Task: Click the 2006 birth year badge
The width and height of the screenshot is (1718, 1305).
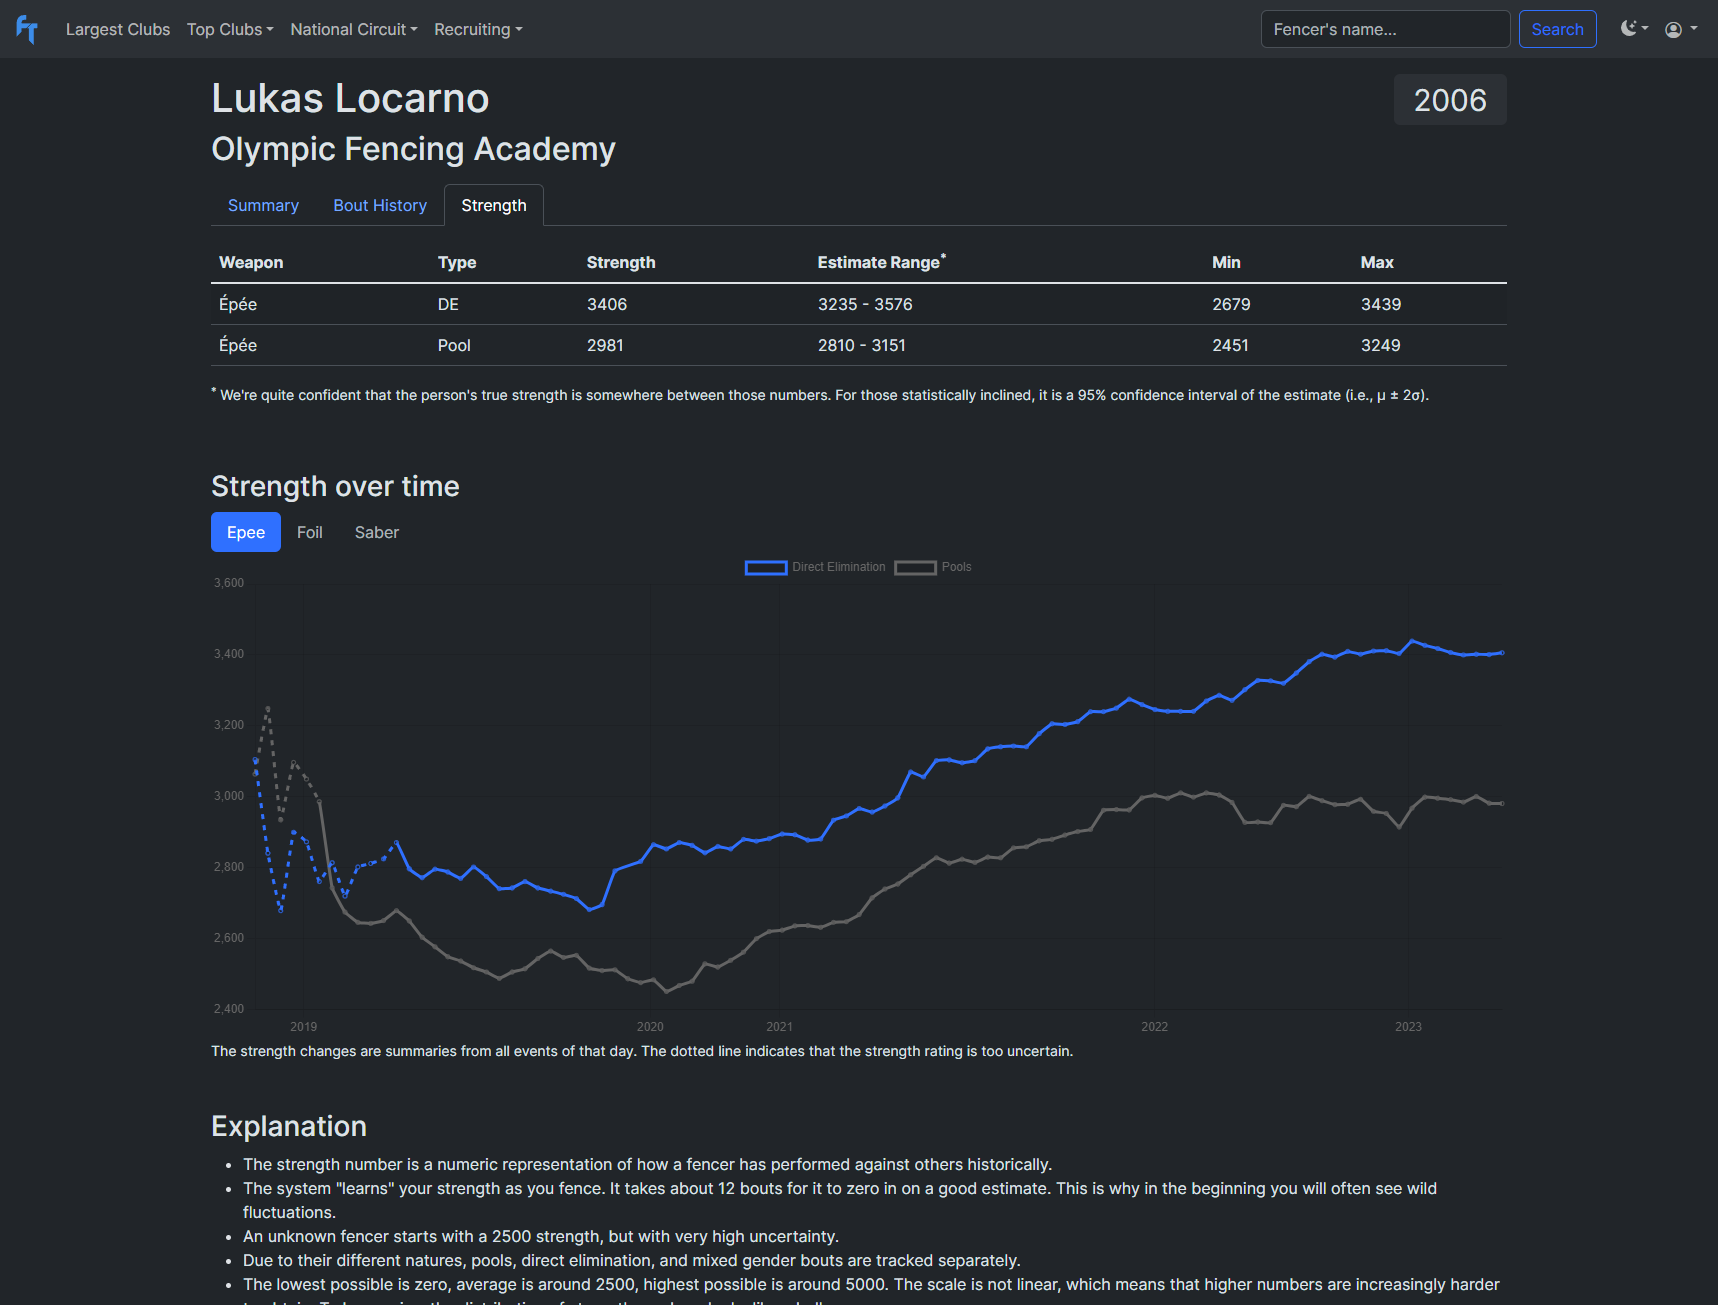Action: [1449, 100]
